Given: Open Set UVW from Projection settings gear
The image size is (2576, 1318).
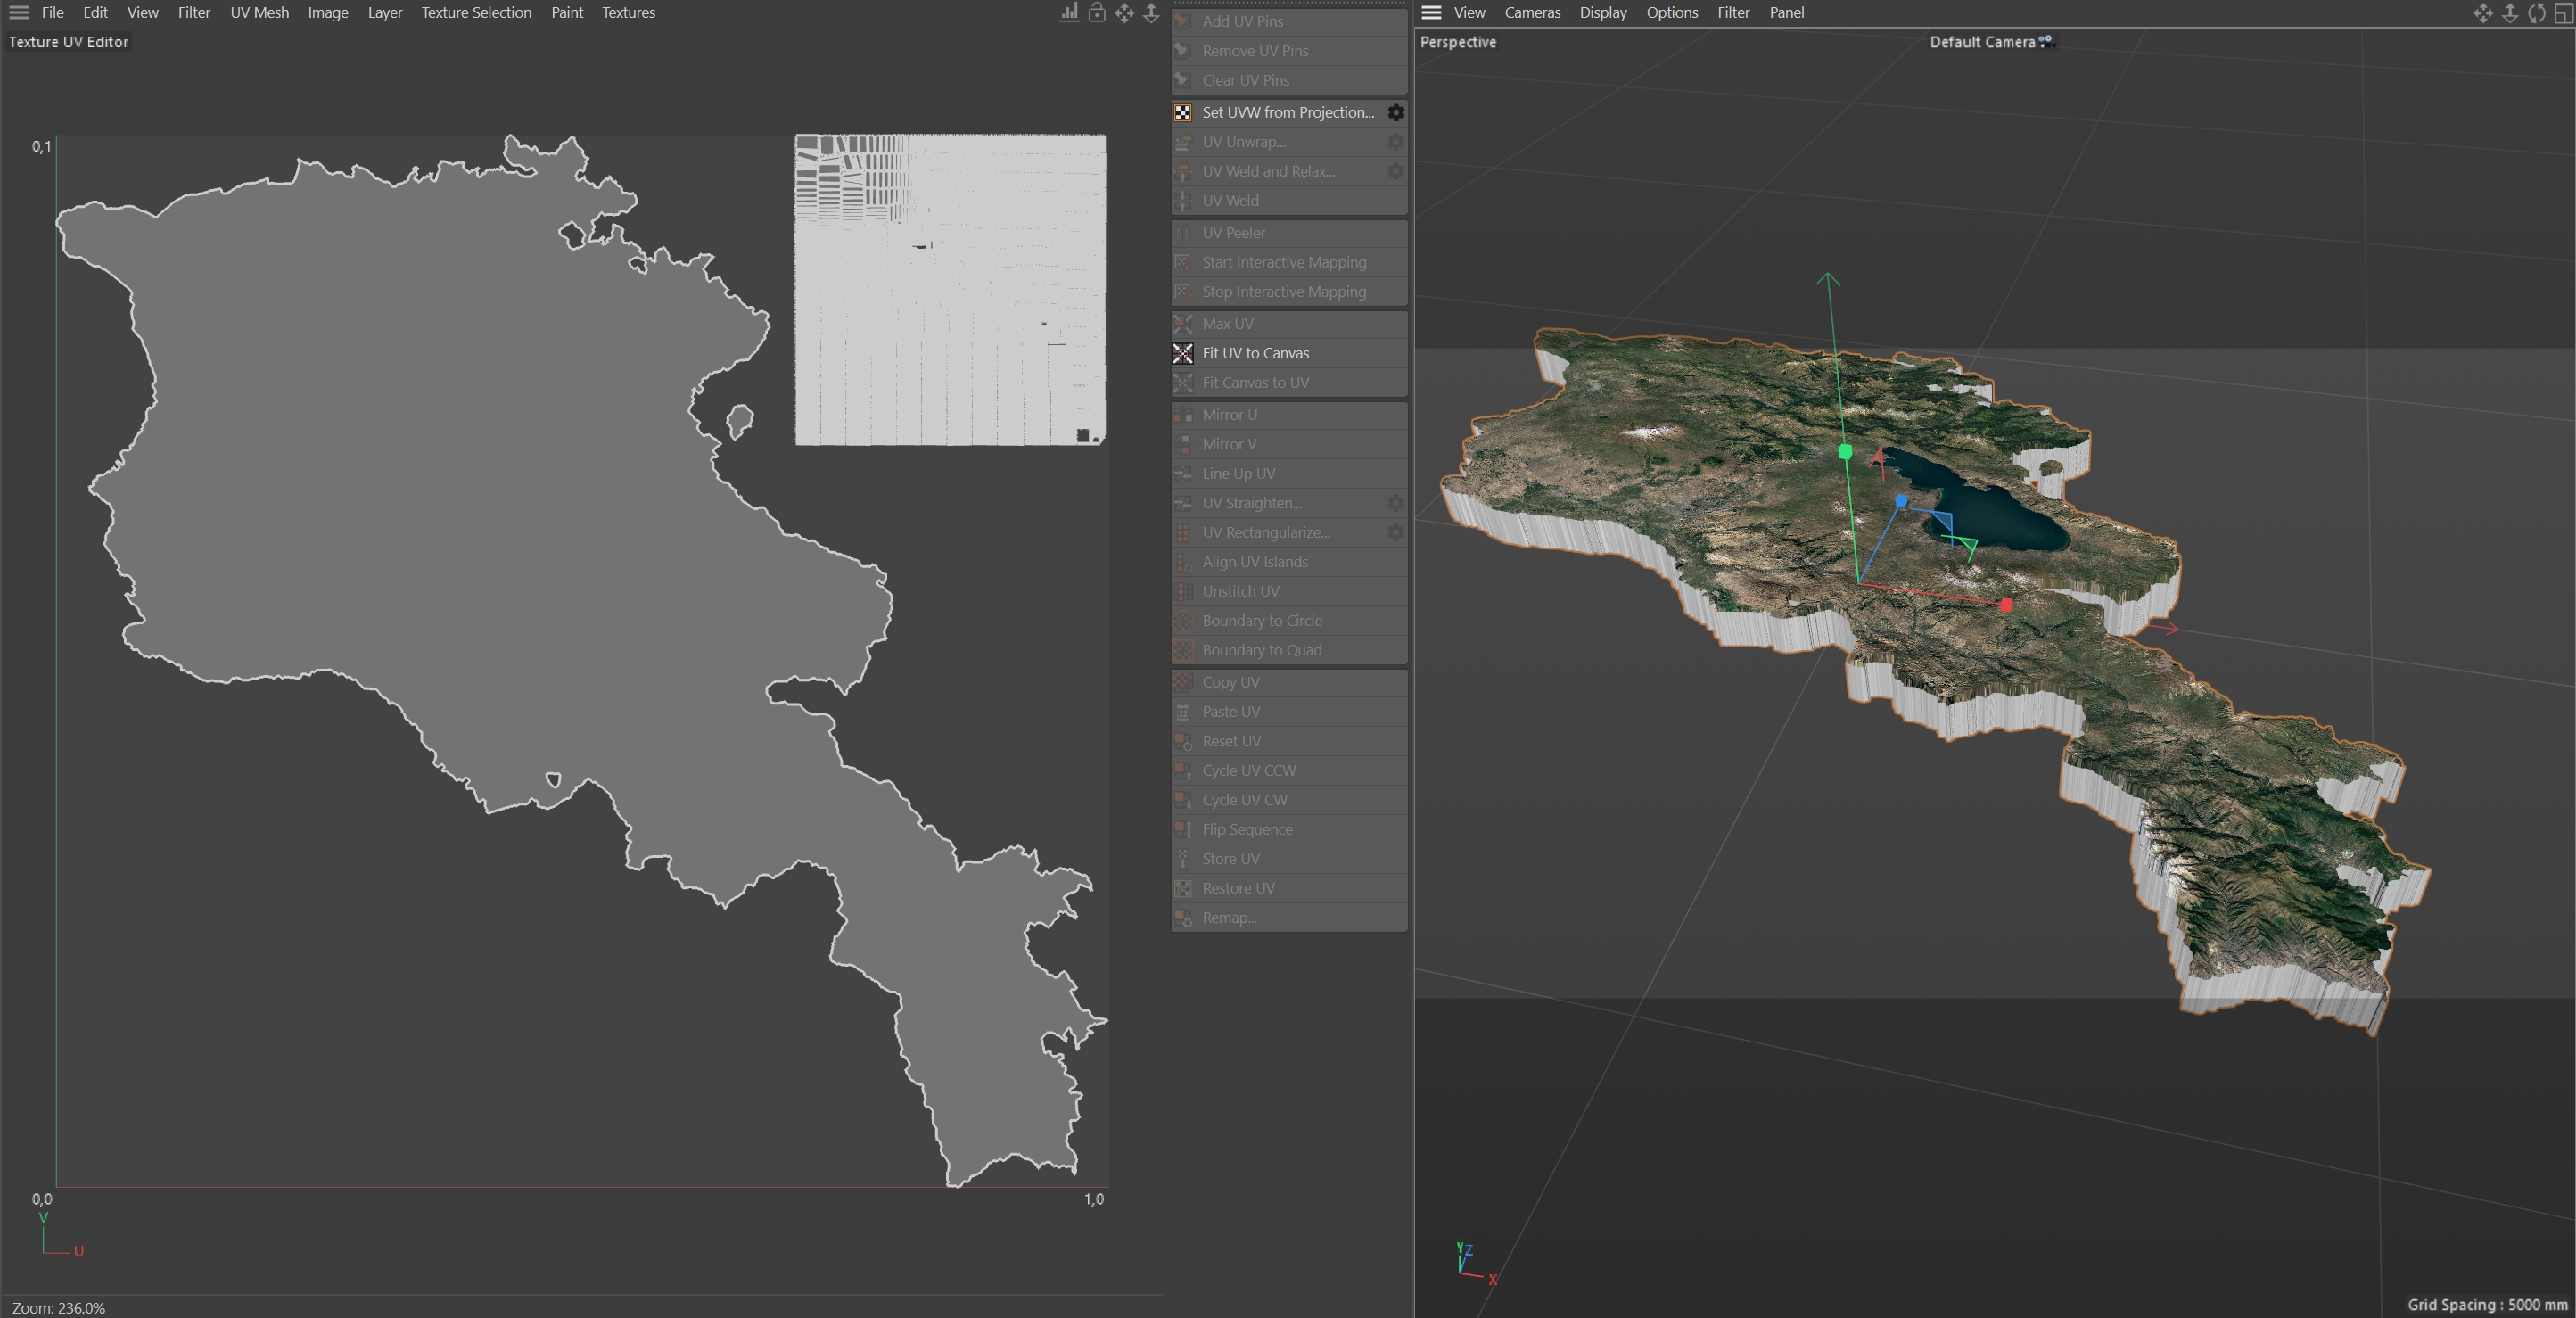Looking at the screenshot, I should click(x=1395, y=112).
